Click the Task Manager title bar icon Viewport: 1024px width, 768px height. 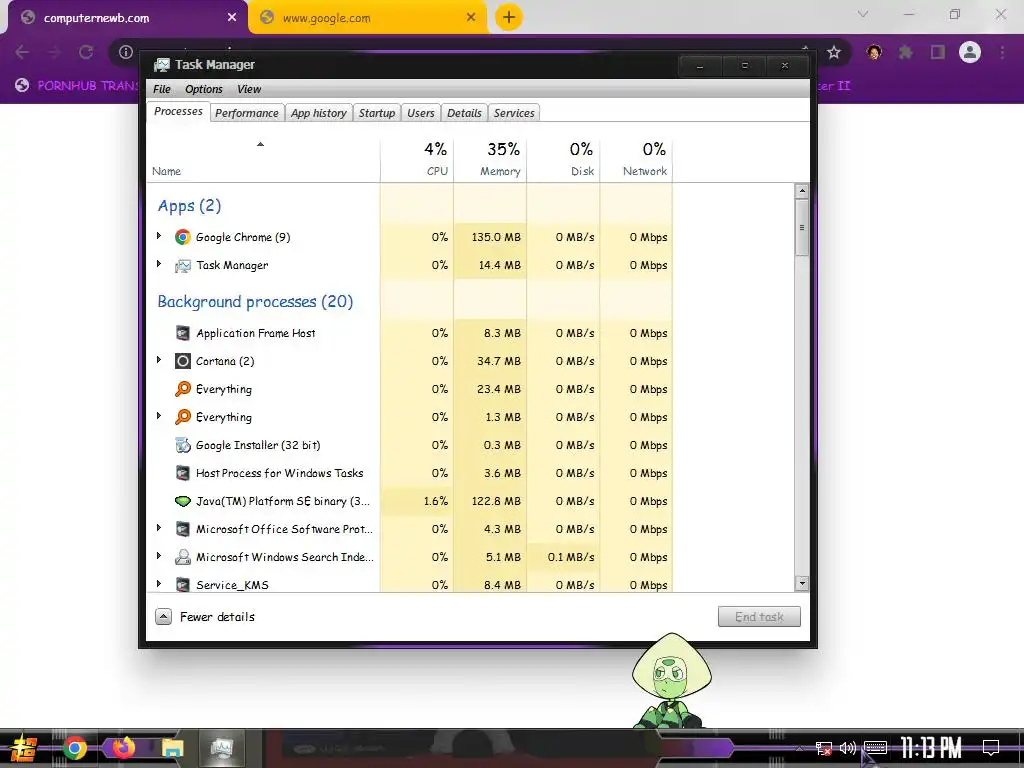tap(161, 65)
